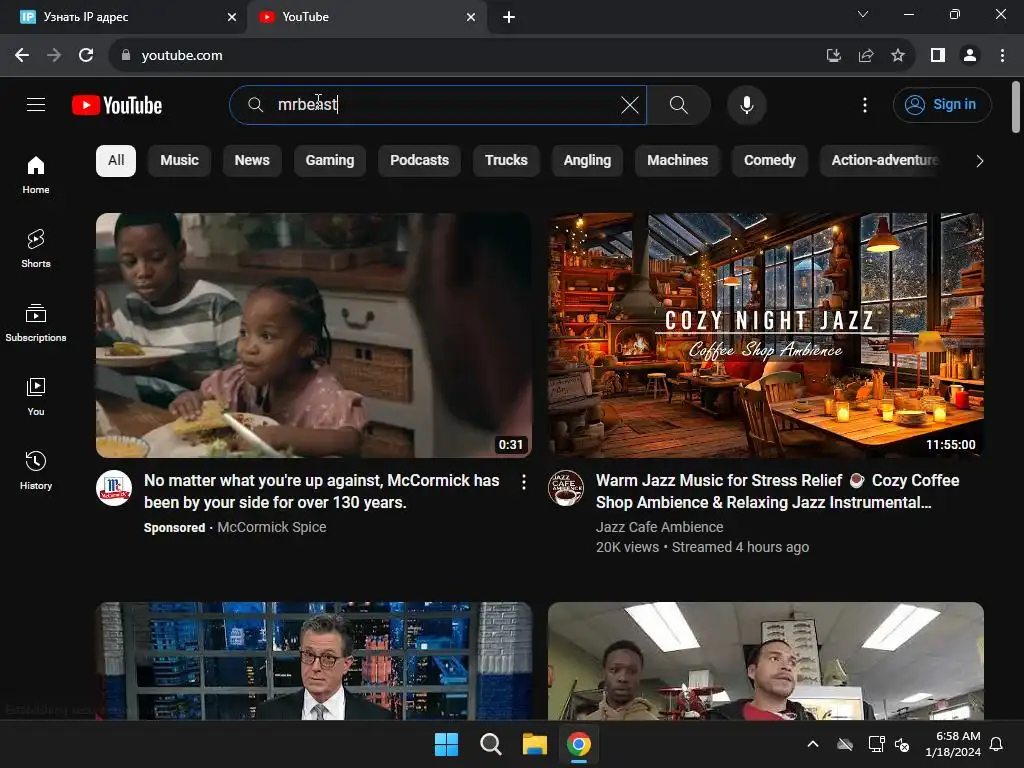Viewport: 1024px width, 768px height.
Task: Open Windows taskbar search
Action: point(490,744)
